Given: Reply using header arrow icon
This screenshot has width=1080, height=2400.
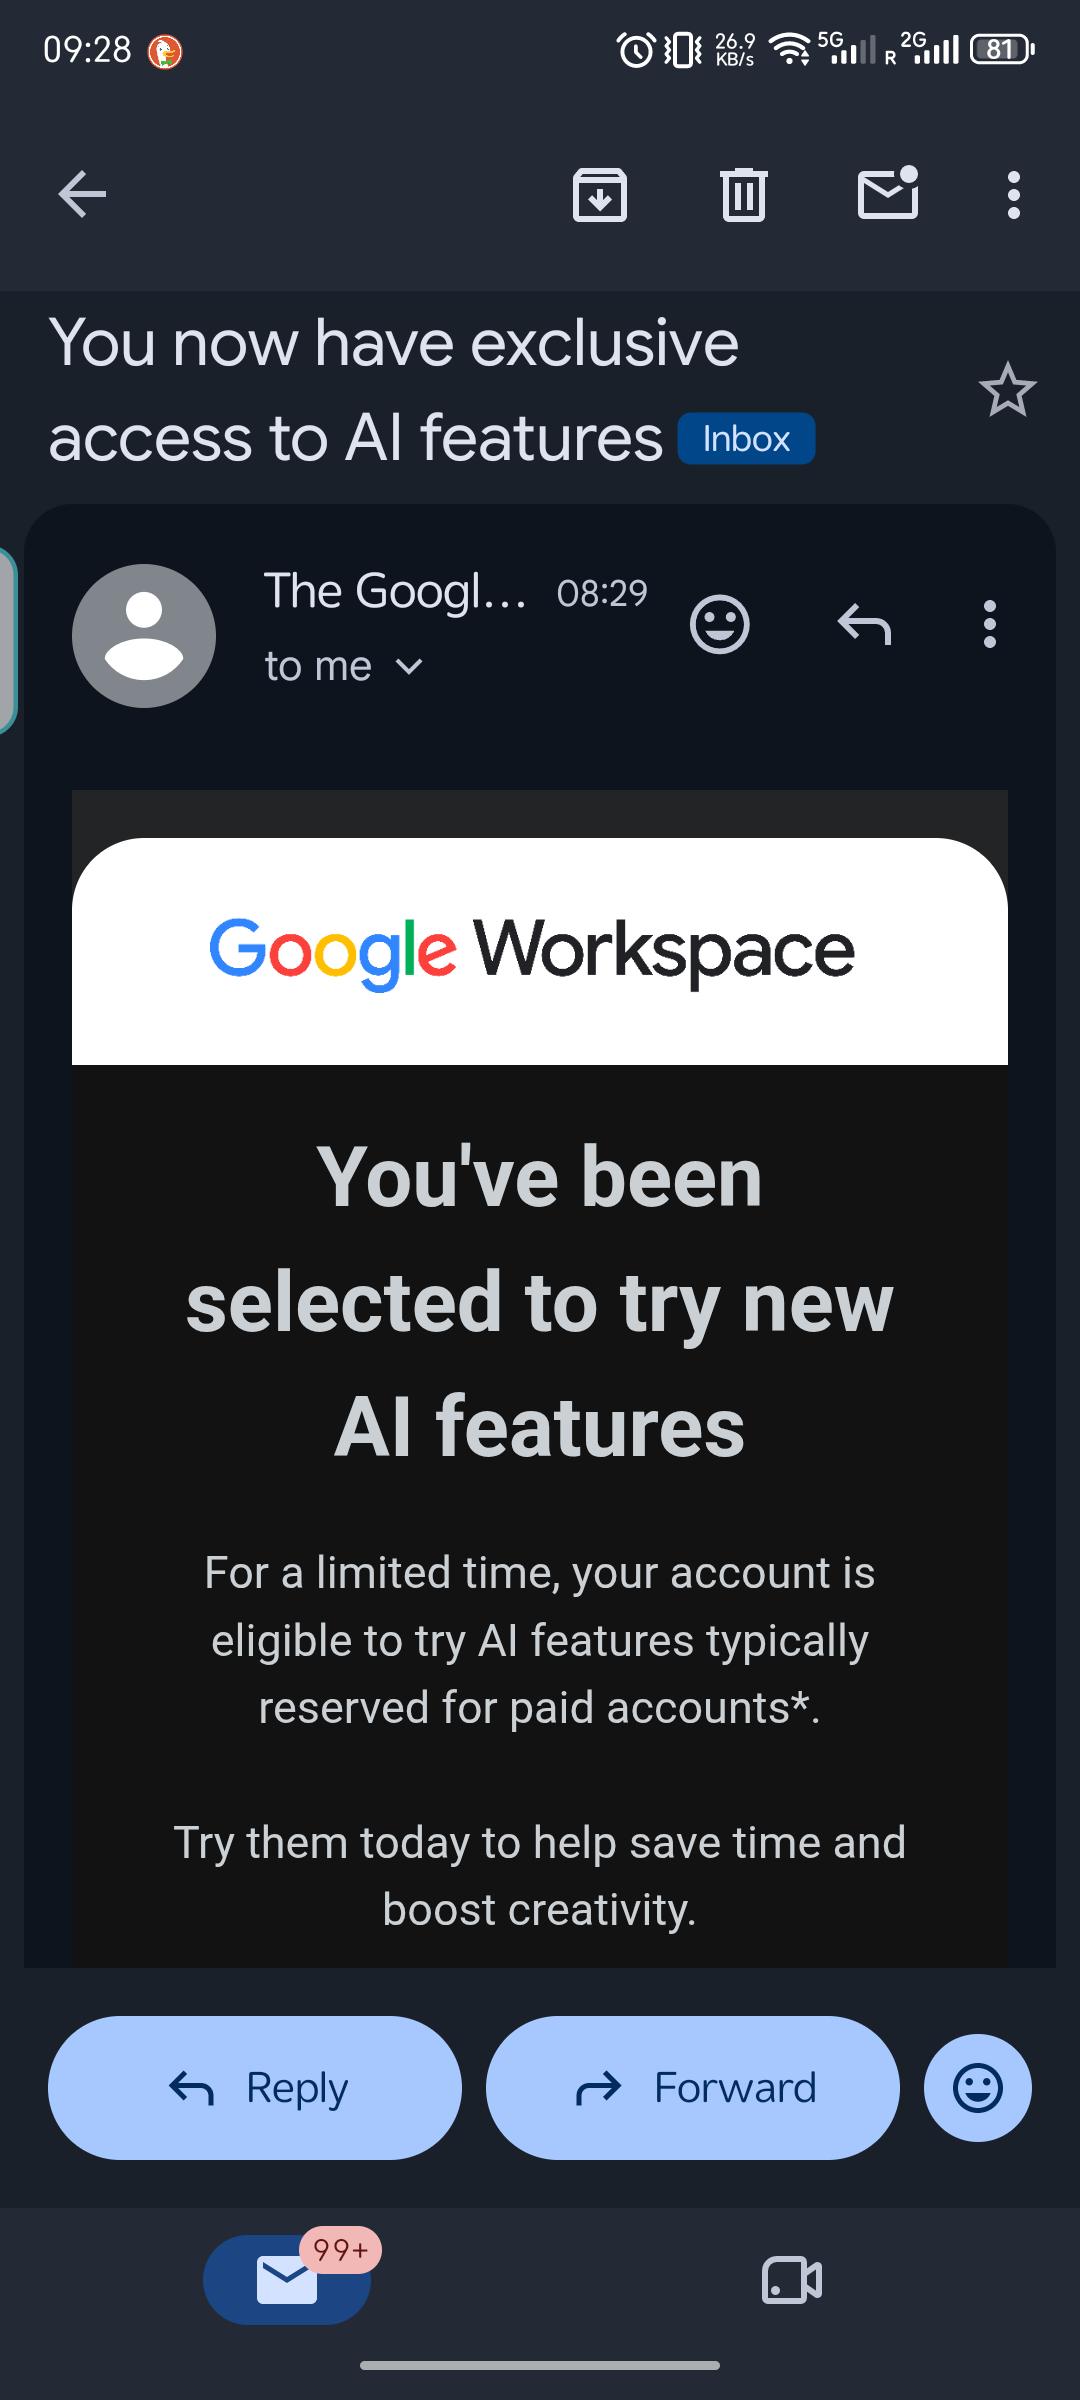Looking at the screenshot, I should (864, 625).
